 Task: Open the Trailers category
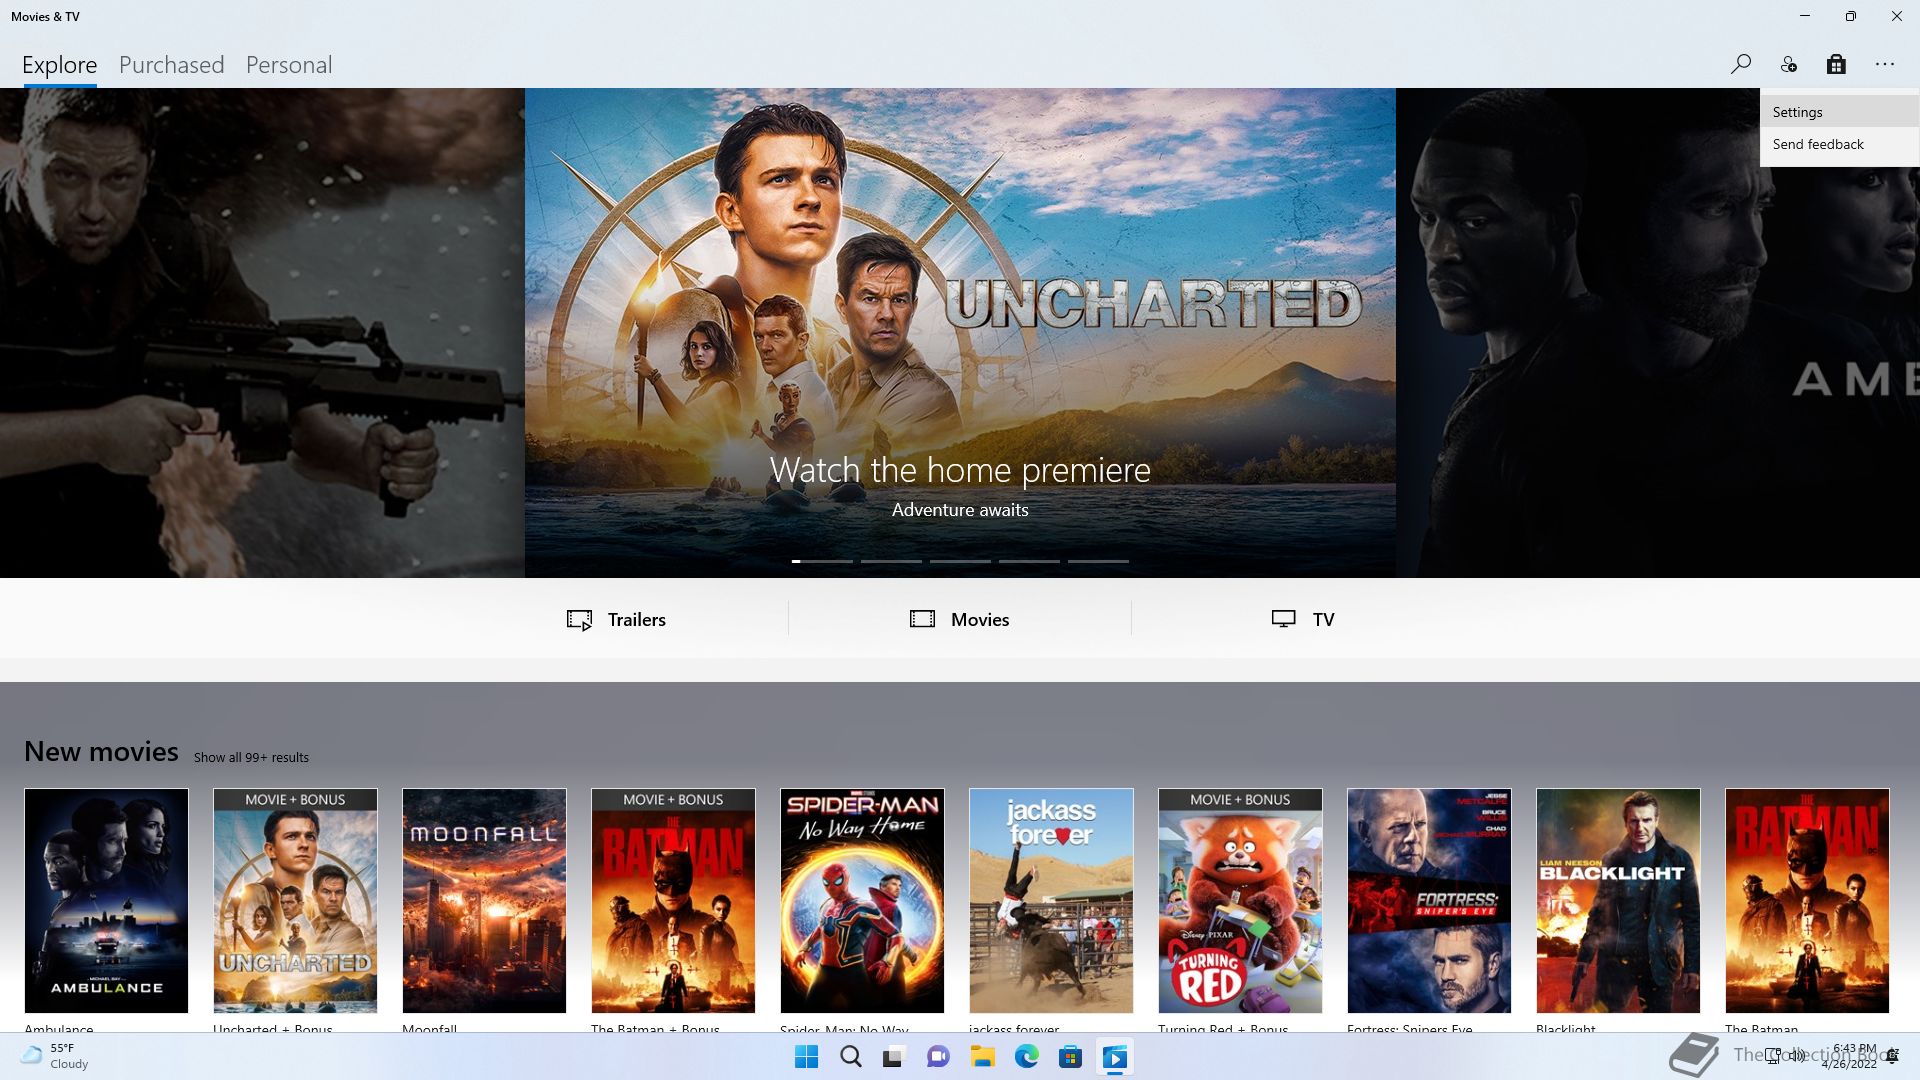(616, 619)
